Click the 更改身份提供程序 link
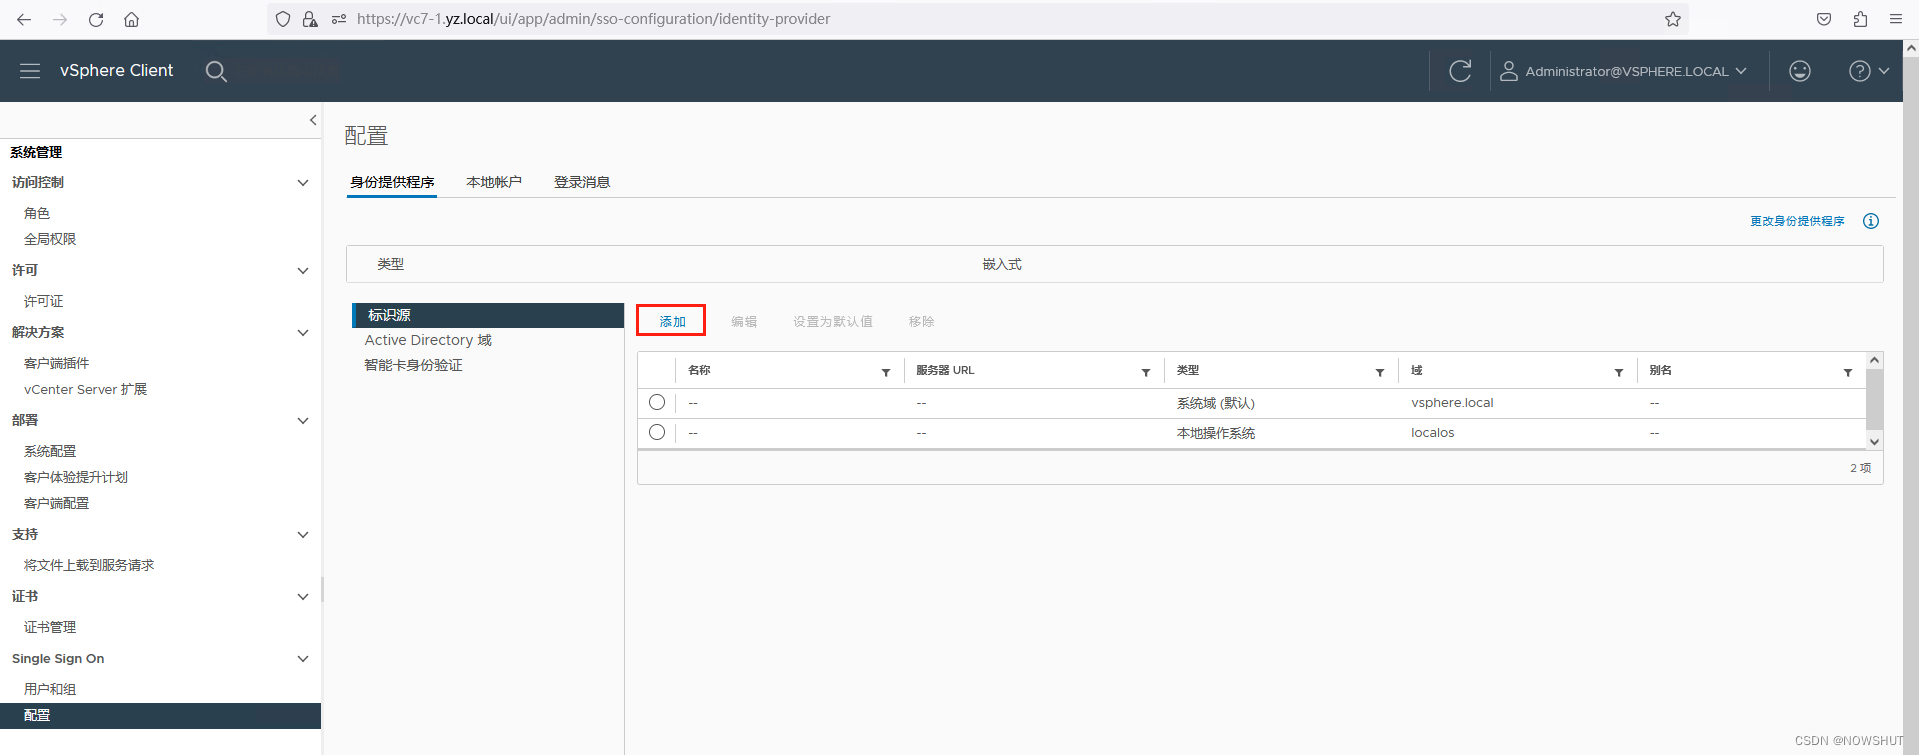1919x755 pixels. (x=1797, y=221)
